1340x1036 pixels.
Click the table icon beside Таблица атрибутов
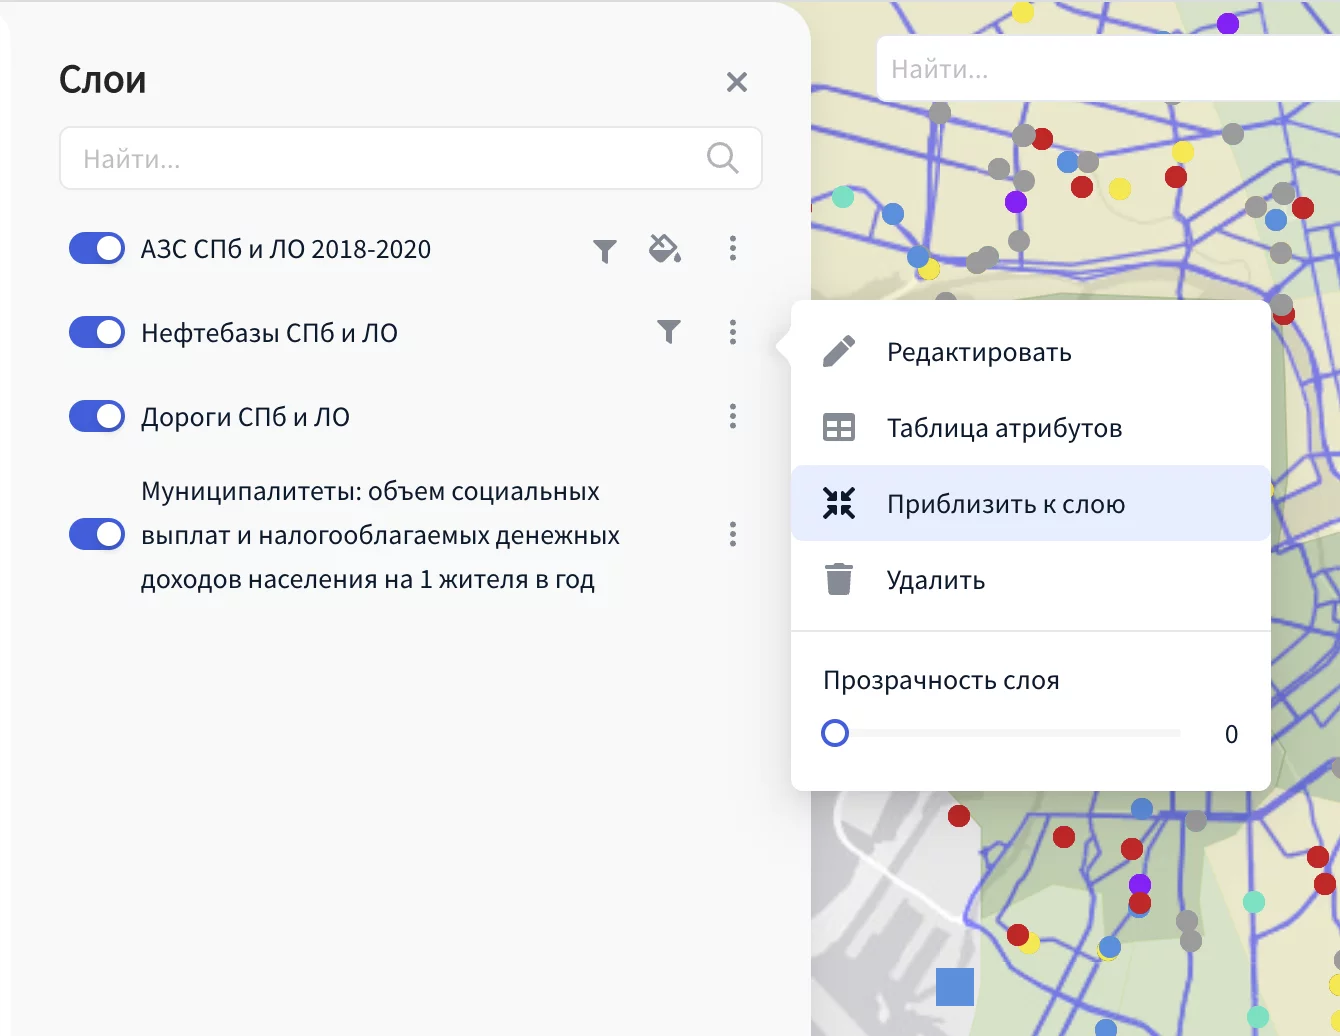click(x=839, y=428)
